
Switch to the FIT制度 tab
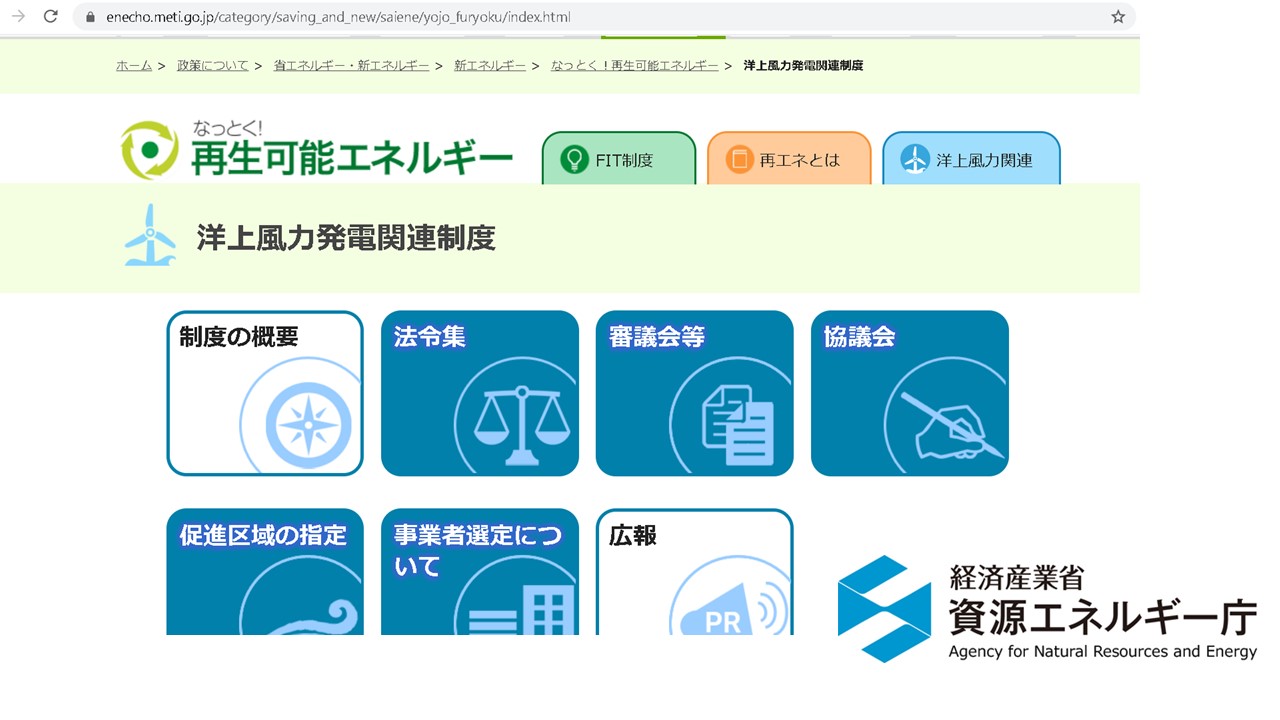coord(619,159)
